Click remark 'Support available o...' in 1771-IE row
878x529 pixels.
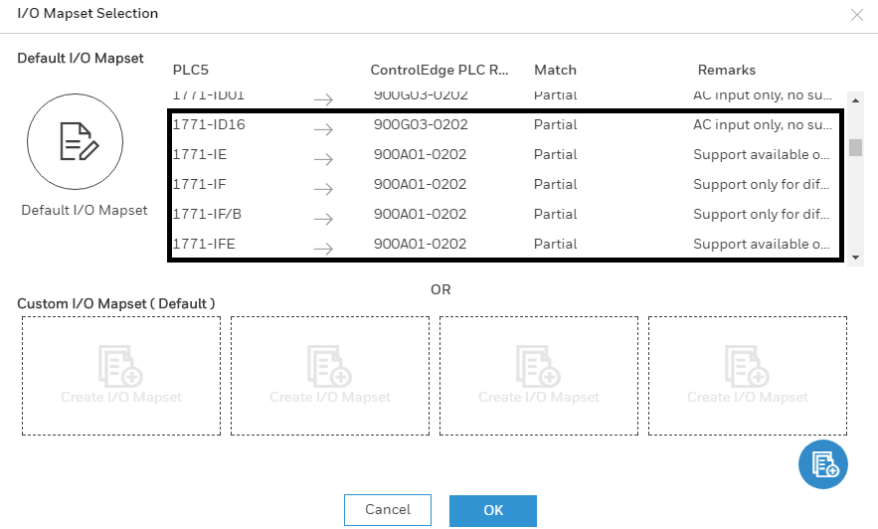point(761,155)
